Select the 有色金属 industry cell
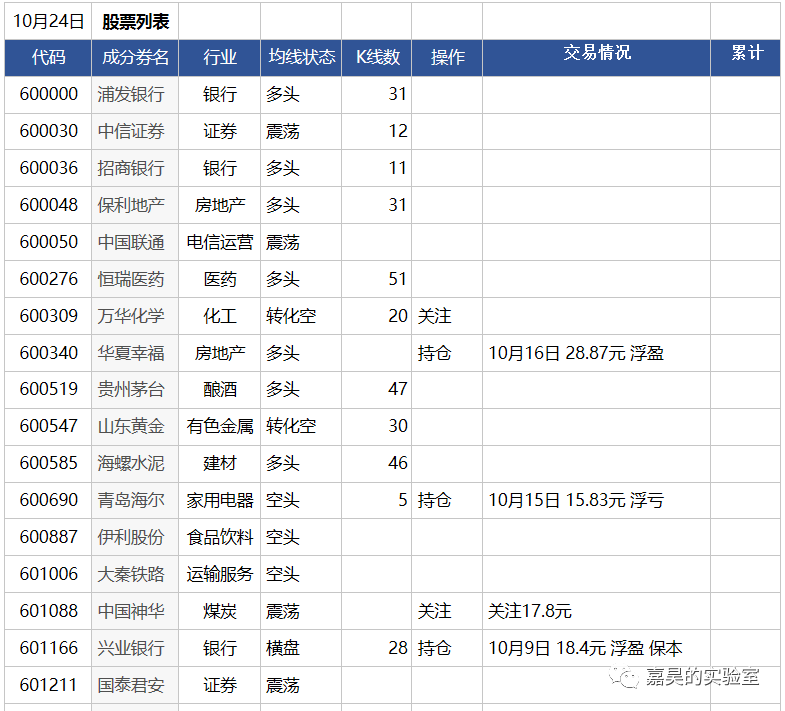The image size is (785, 711). pos(219,426)
